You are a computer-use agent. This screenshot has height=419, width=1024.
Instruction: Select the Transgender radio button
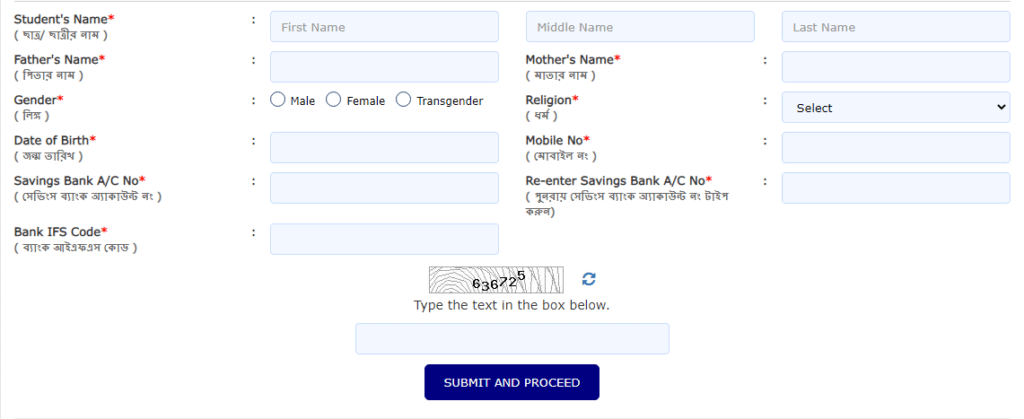coord(404,100)
